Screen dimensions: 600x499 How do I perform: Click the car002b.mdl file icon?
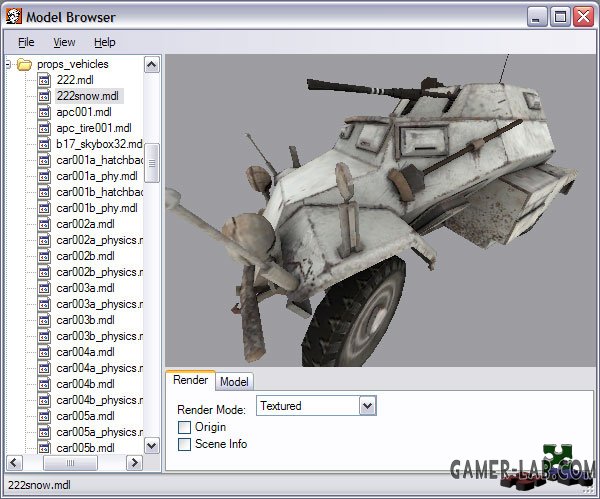click(x=44, y=256)
